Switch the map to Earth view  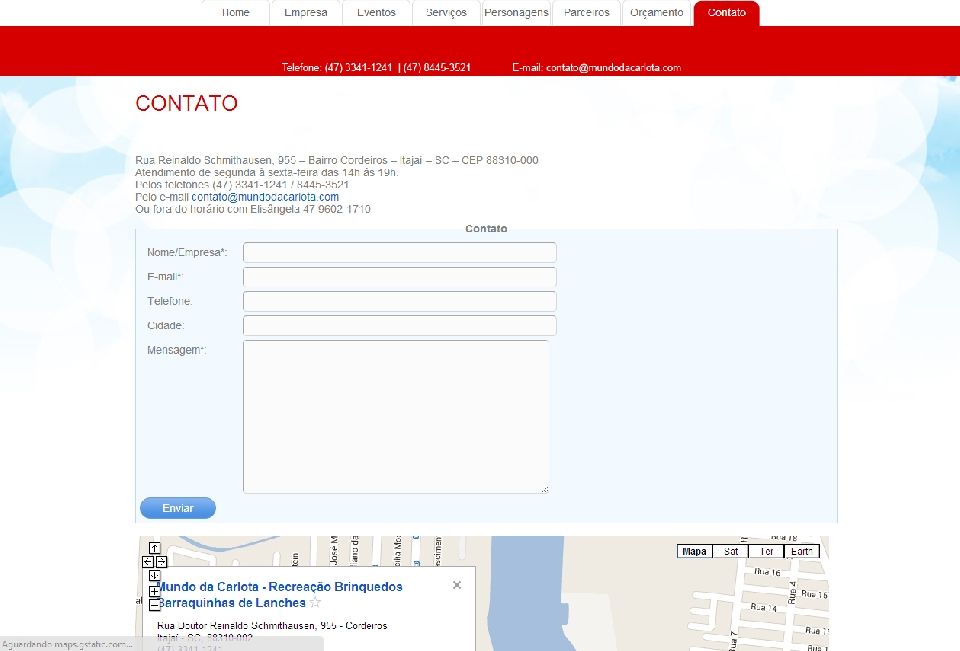pos(802,552)
